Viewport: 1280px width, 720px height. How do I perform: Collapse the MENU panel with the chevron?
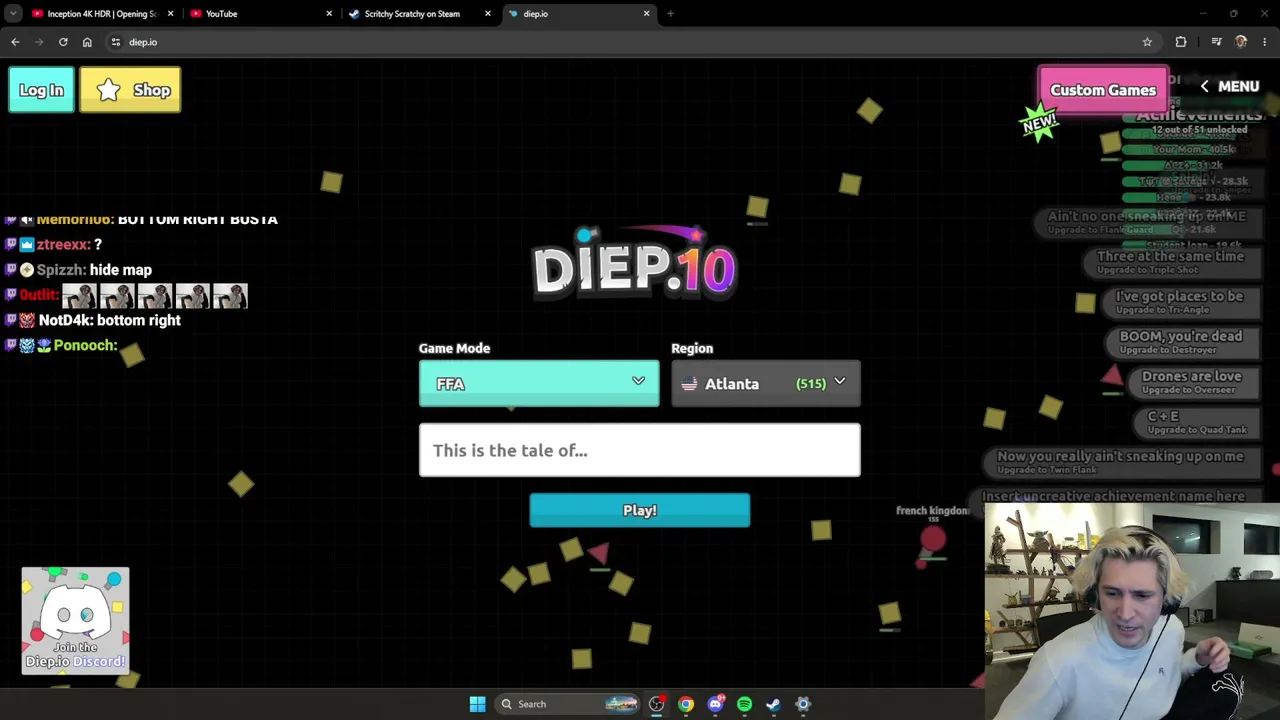[1229, 87]
